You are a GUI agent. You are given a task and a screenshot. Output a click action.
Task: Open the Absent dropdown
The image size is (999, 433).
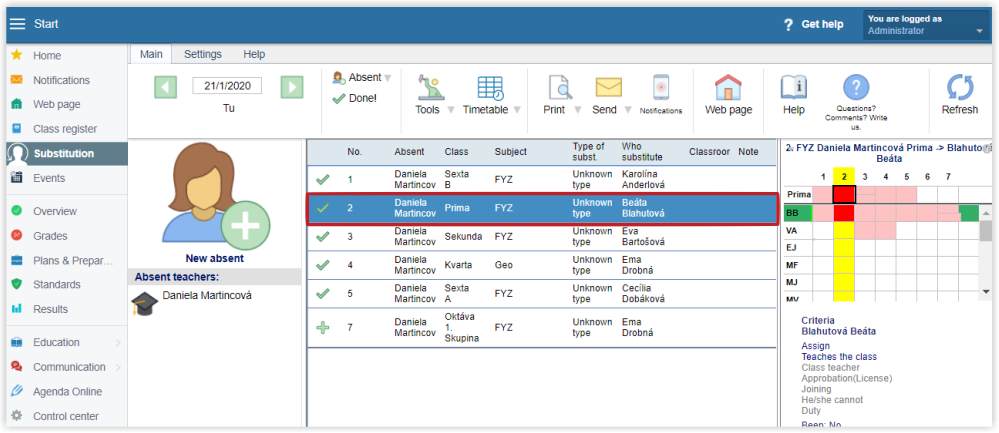coord(362,78)
